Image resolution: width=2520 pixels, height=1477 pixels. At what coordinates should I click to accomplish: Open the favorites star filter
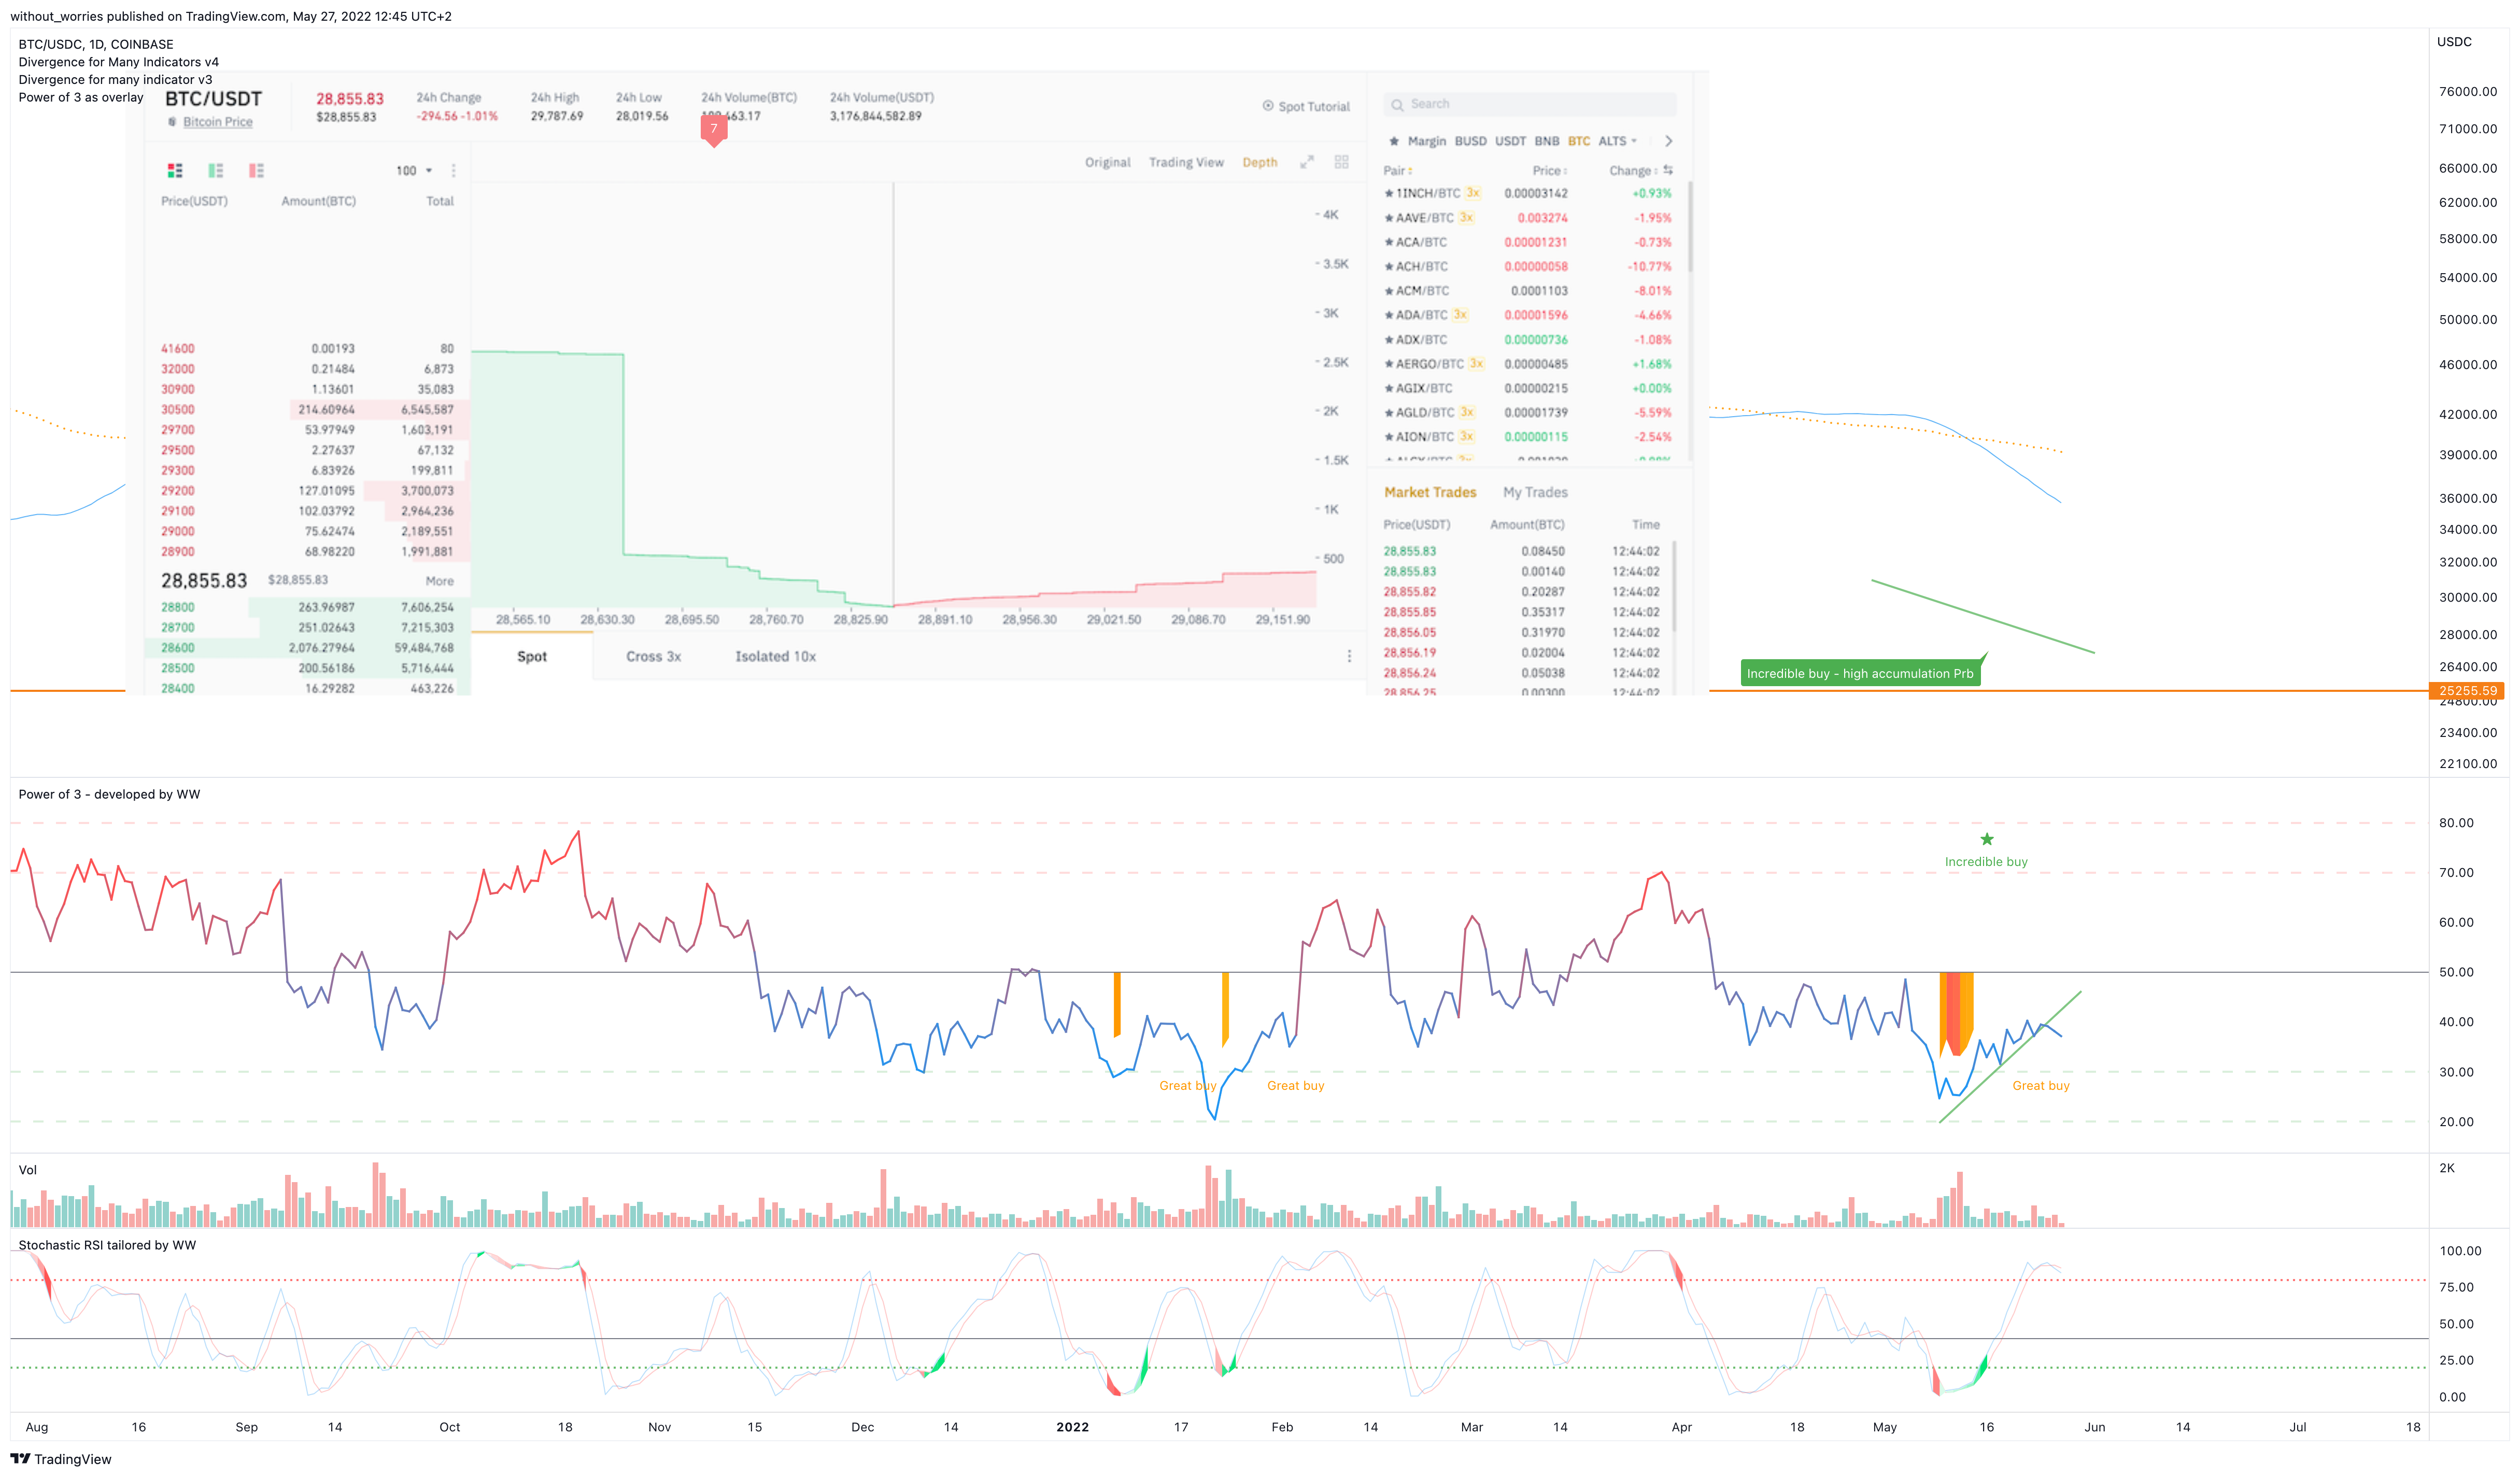(x=1393, y=141)
